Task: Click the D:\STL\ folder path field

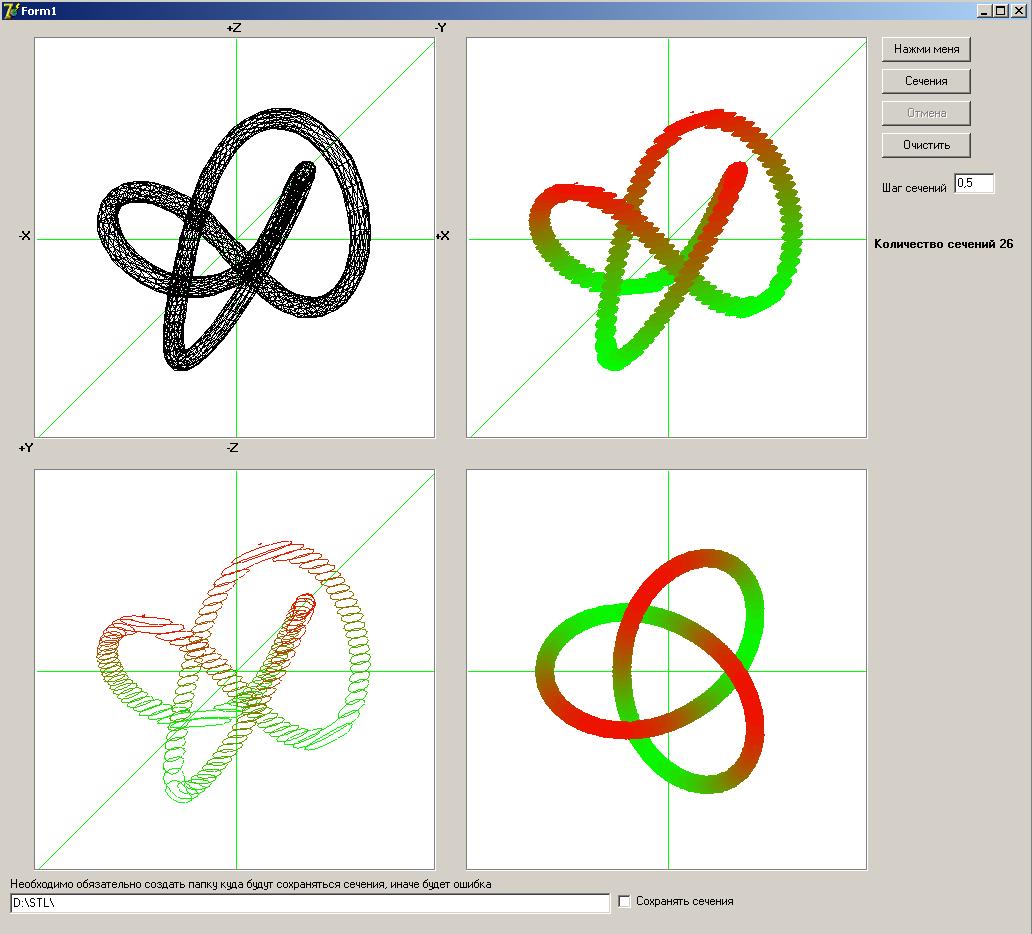Action: (x=310, y=903)
